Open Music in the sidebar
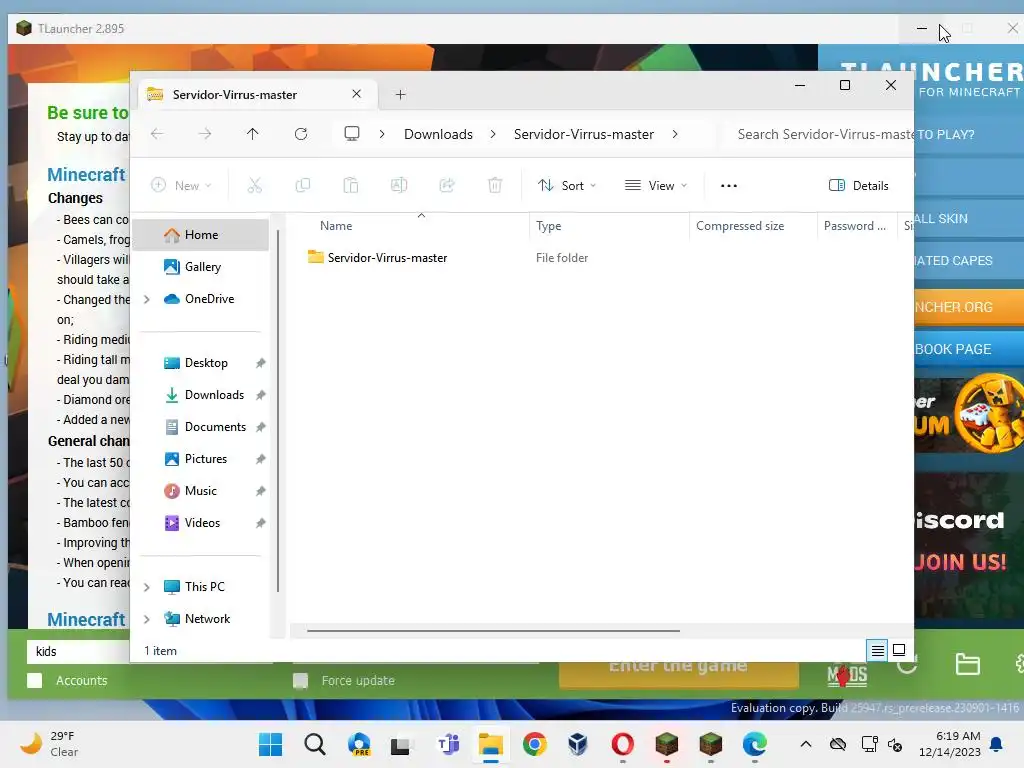This screenshot has width=1024, height=768. coord(201,490)
